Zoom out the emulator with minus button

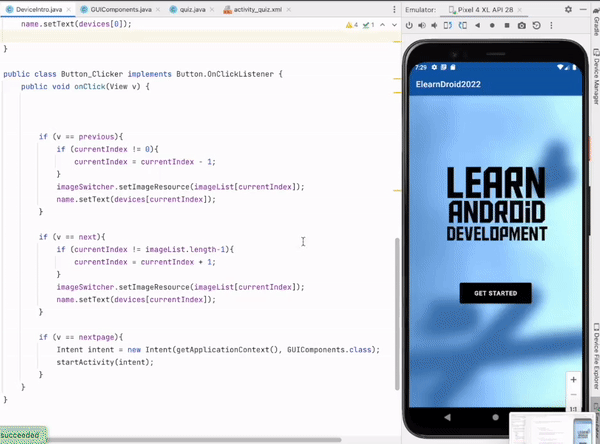573,395
